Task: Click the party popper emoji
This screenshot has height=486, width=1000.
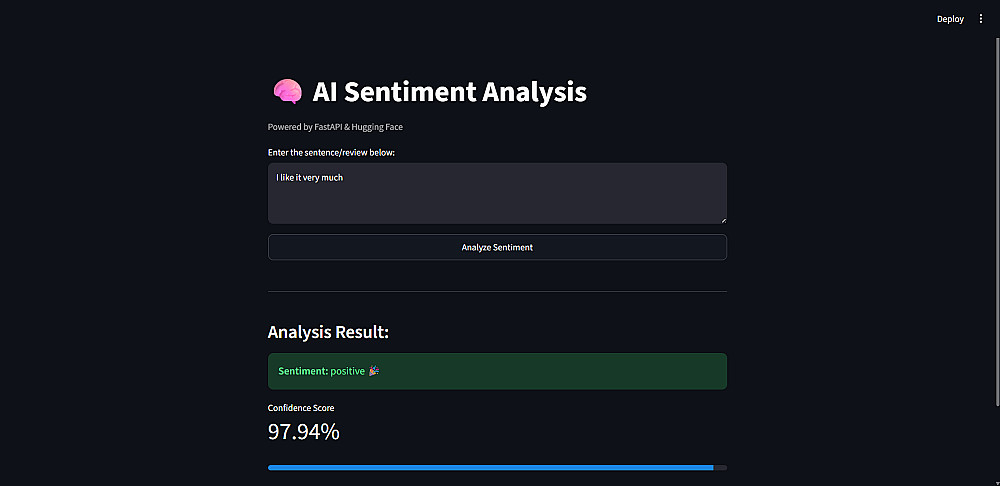Action: pyautogui.click(x=374, y=371)
